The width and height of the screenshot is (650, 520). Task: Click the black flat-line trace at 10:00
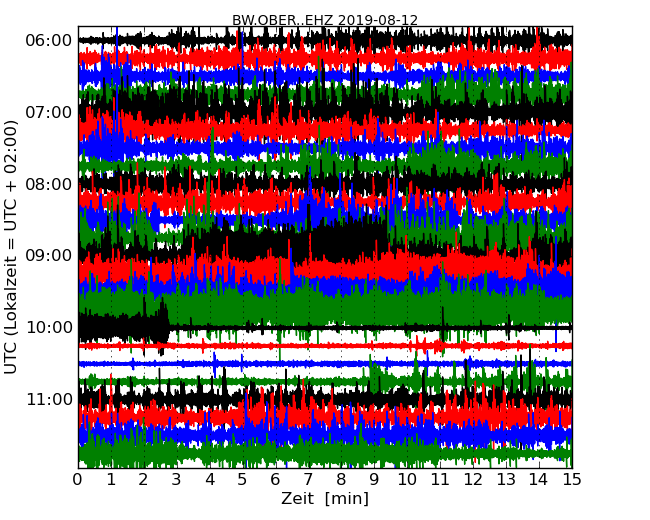coord(371,328)
